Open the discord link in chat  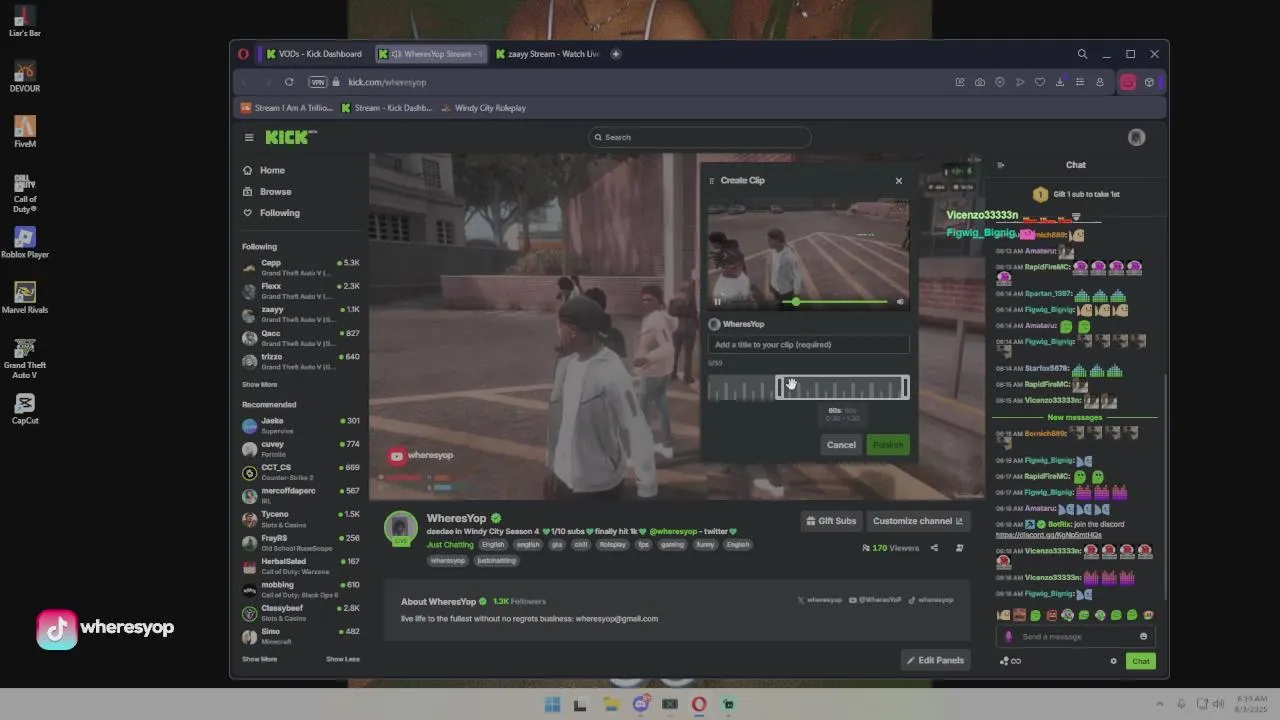point(1048,534)
